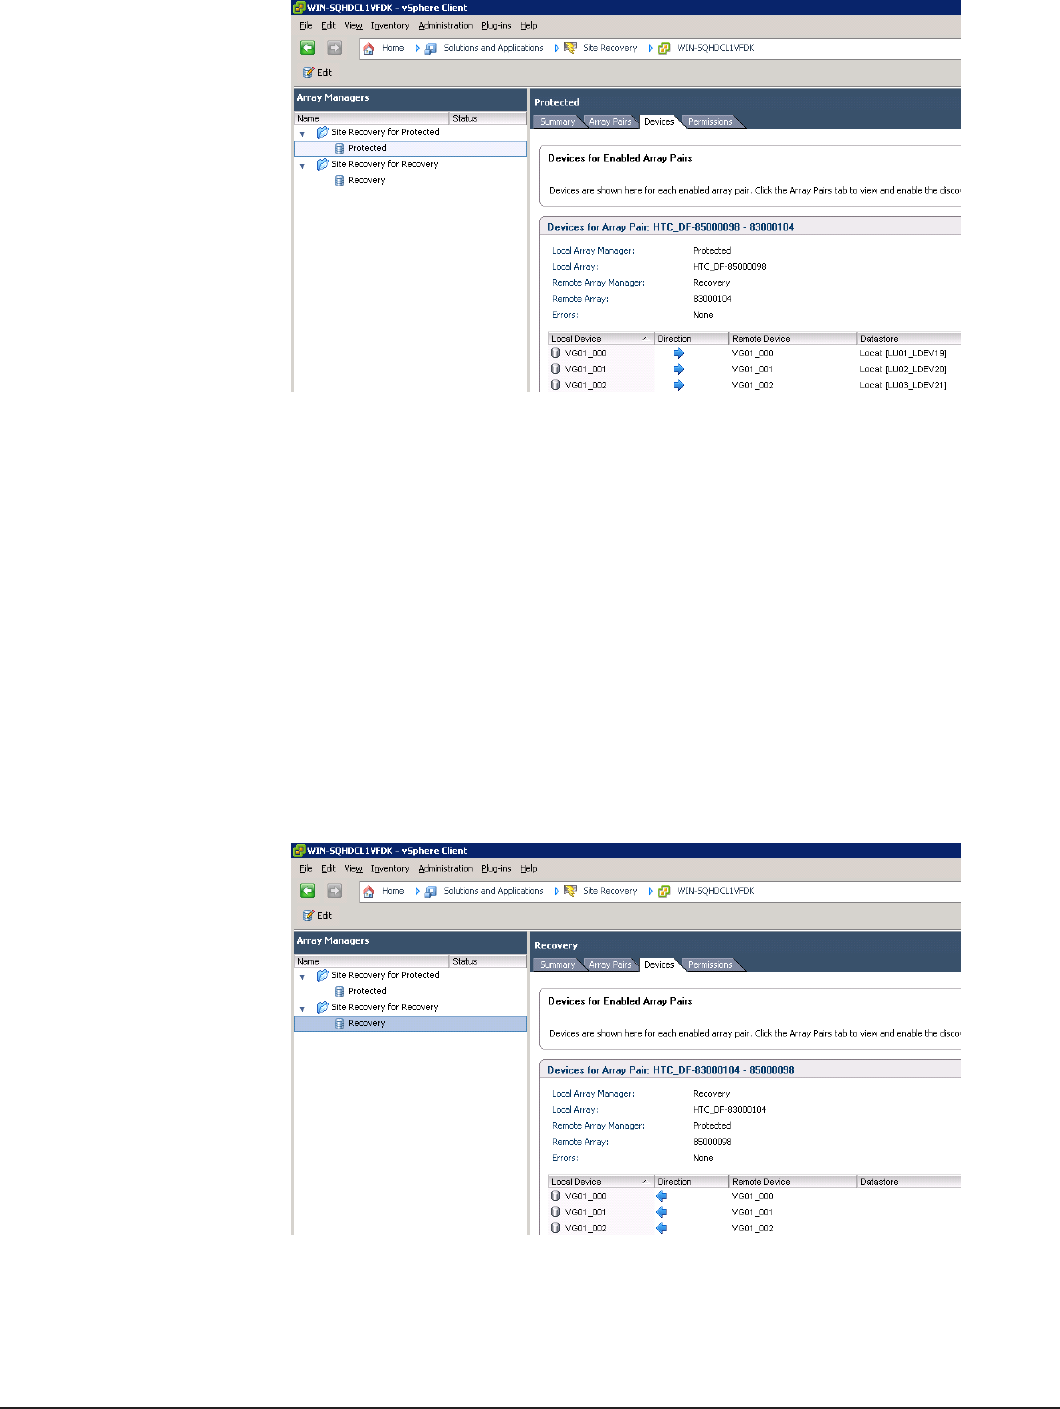
Task: Open the Plug-ins menu in the Recovery view window
Action: coord(496,869)
